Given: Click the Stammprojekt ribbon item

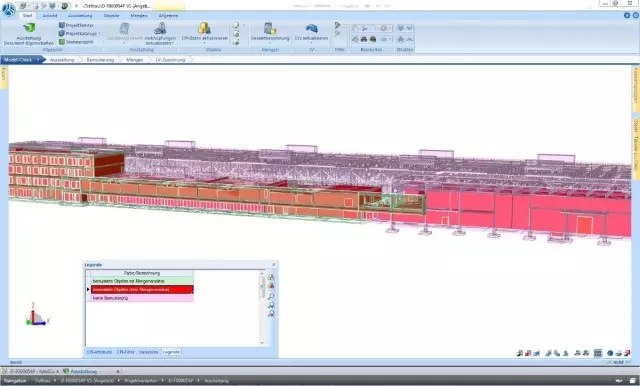Looking at the screenshot, I should [x=76, y=42].
